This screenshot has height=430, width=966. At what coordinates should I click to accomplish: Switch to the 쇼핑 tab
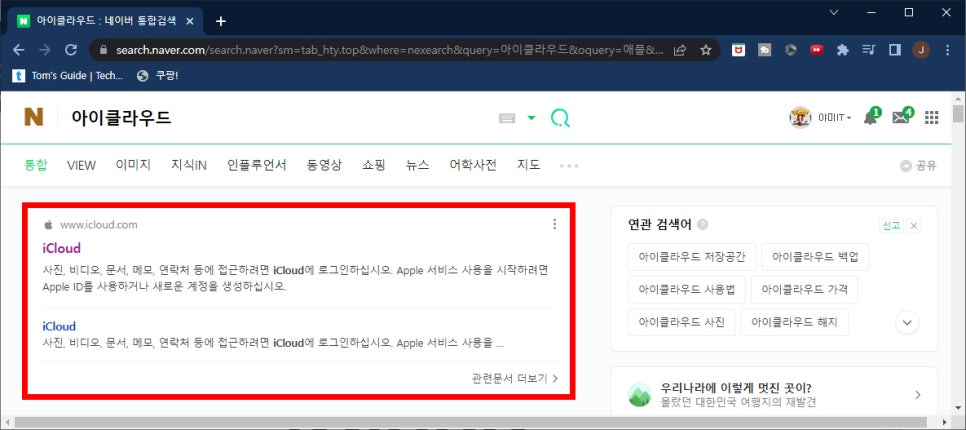pyautogui.click(x=374, y=165)
